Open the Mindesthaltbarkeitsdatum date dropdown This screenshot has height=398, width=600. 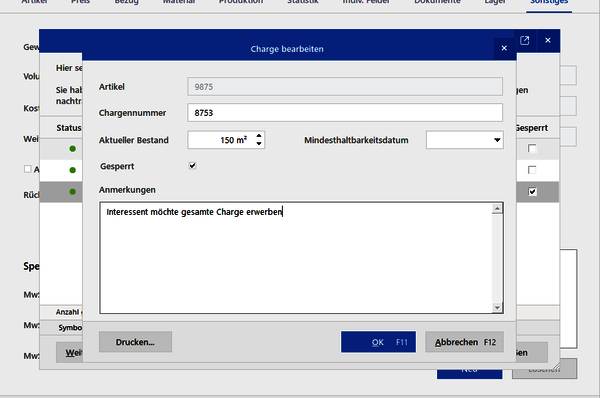click(x=497, y=140)
